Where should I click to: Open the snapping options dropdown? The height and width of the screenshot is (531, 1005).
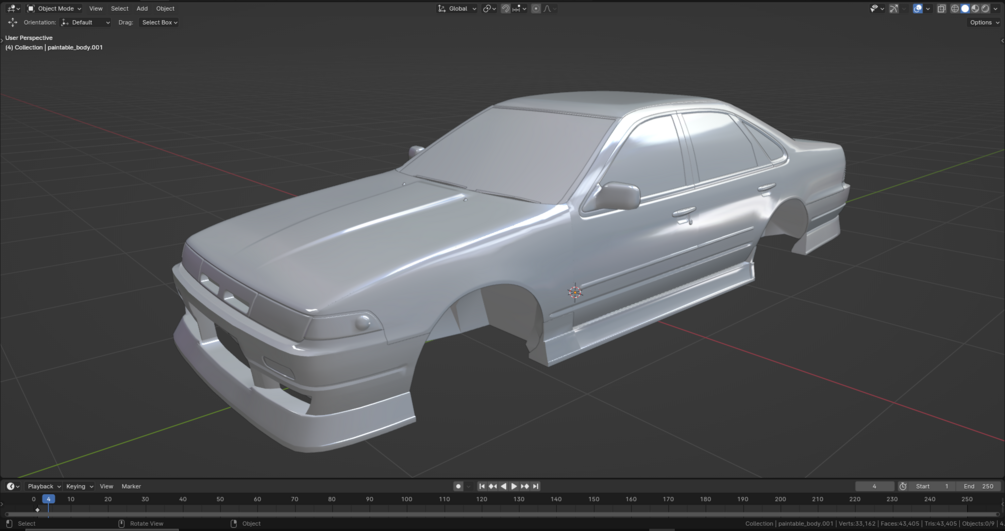[519, 8]
